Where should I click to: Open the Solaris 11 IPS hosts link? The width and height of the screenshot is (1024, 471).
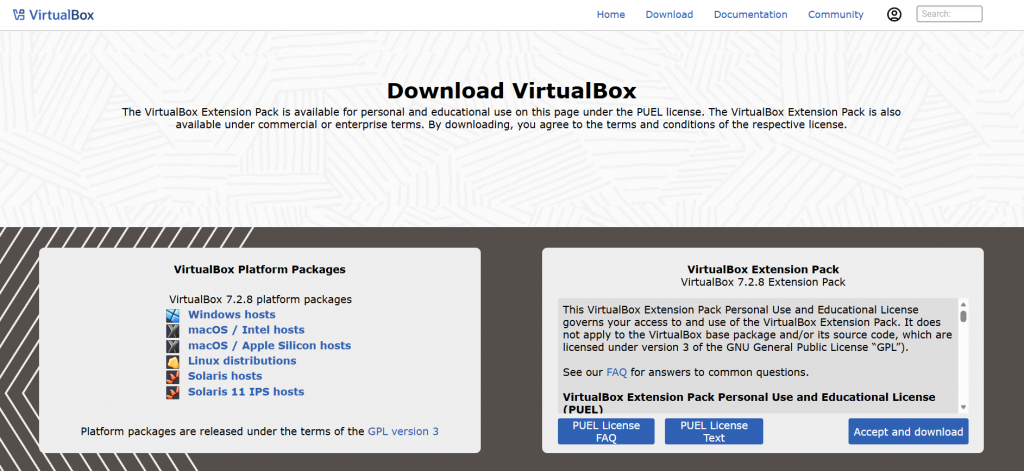coord(246,392)
